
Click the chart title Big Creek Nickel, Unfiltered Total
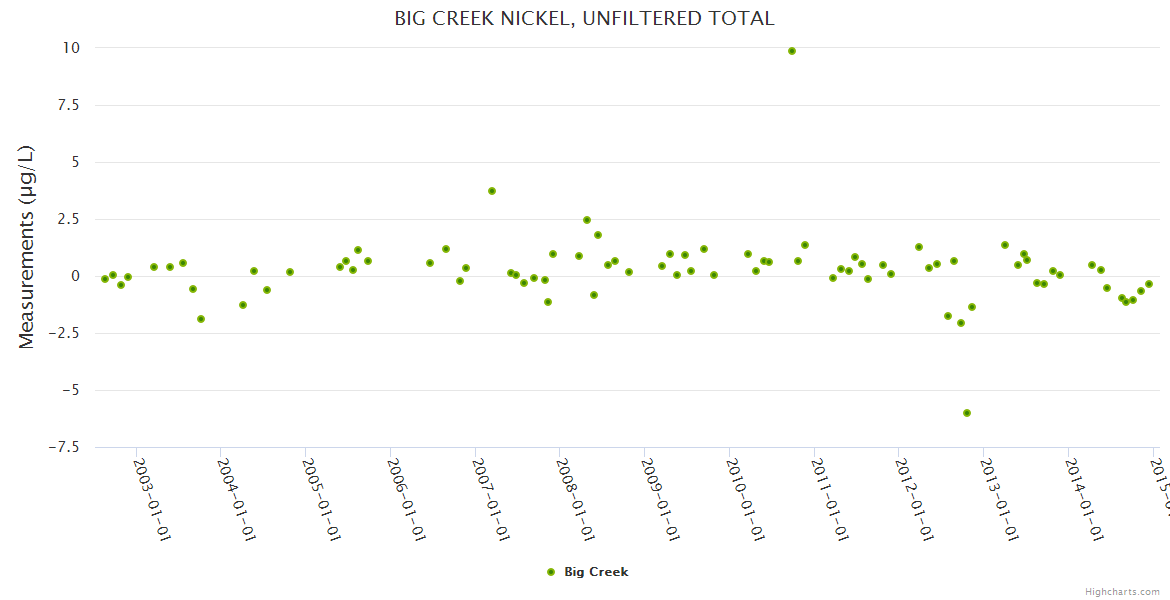click(x=584, y=18)
